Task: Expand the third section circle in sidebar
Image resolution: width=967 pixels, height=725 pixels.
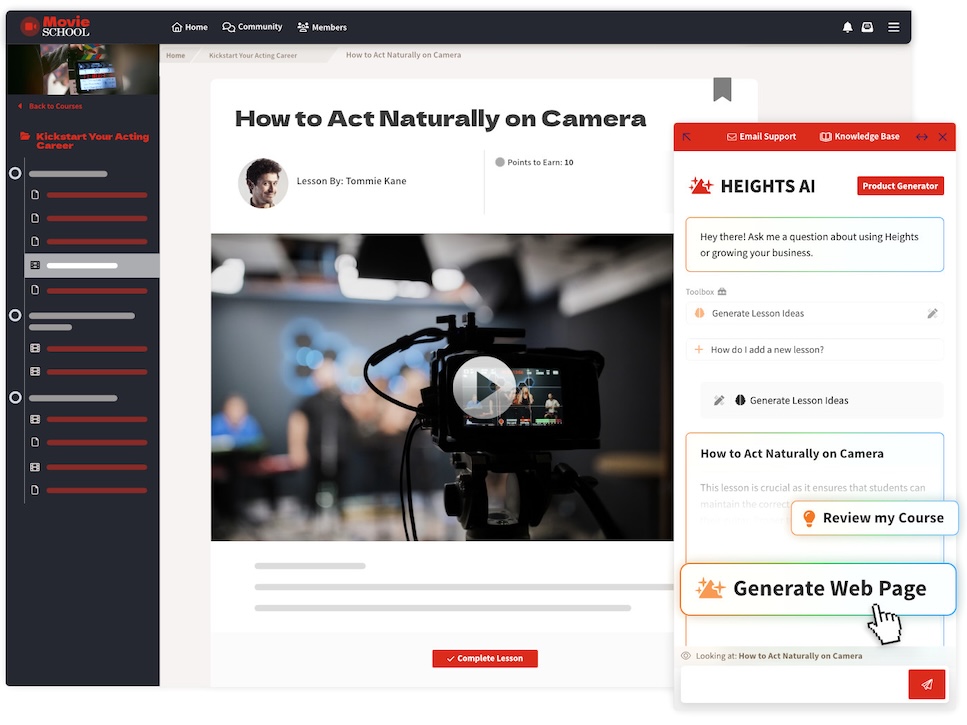Action: [15, 398]
